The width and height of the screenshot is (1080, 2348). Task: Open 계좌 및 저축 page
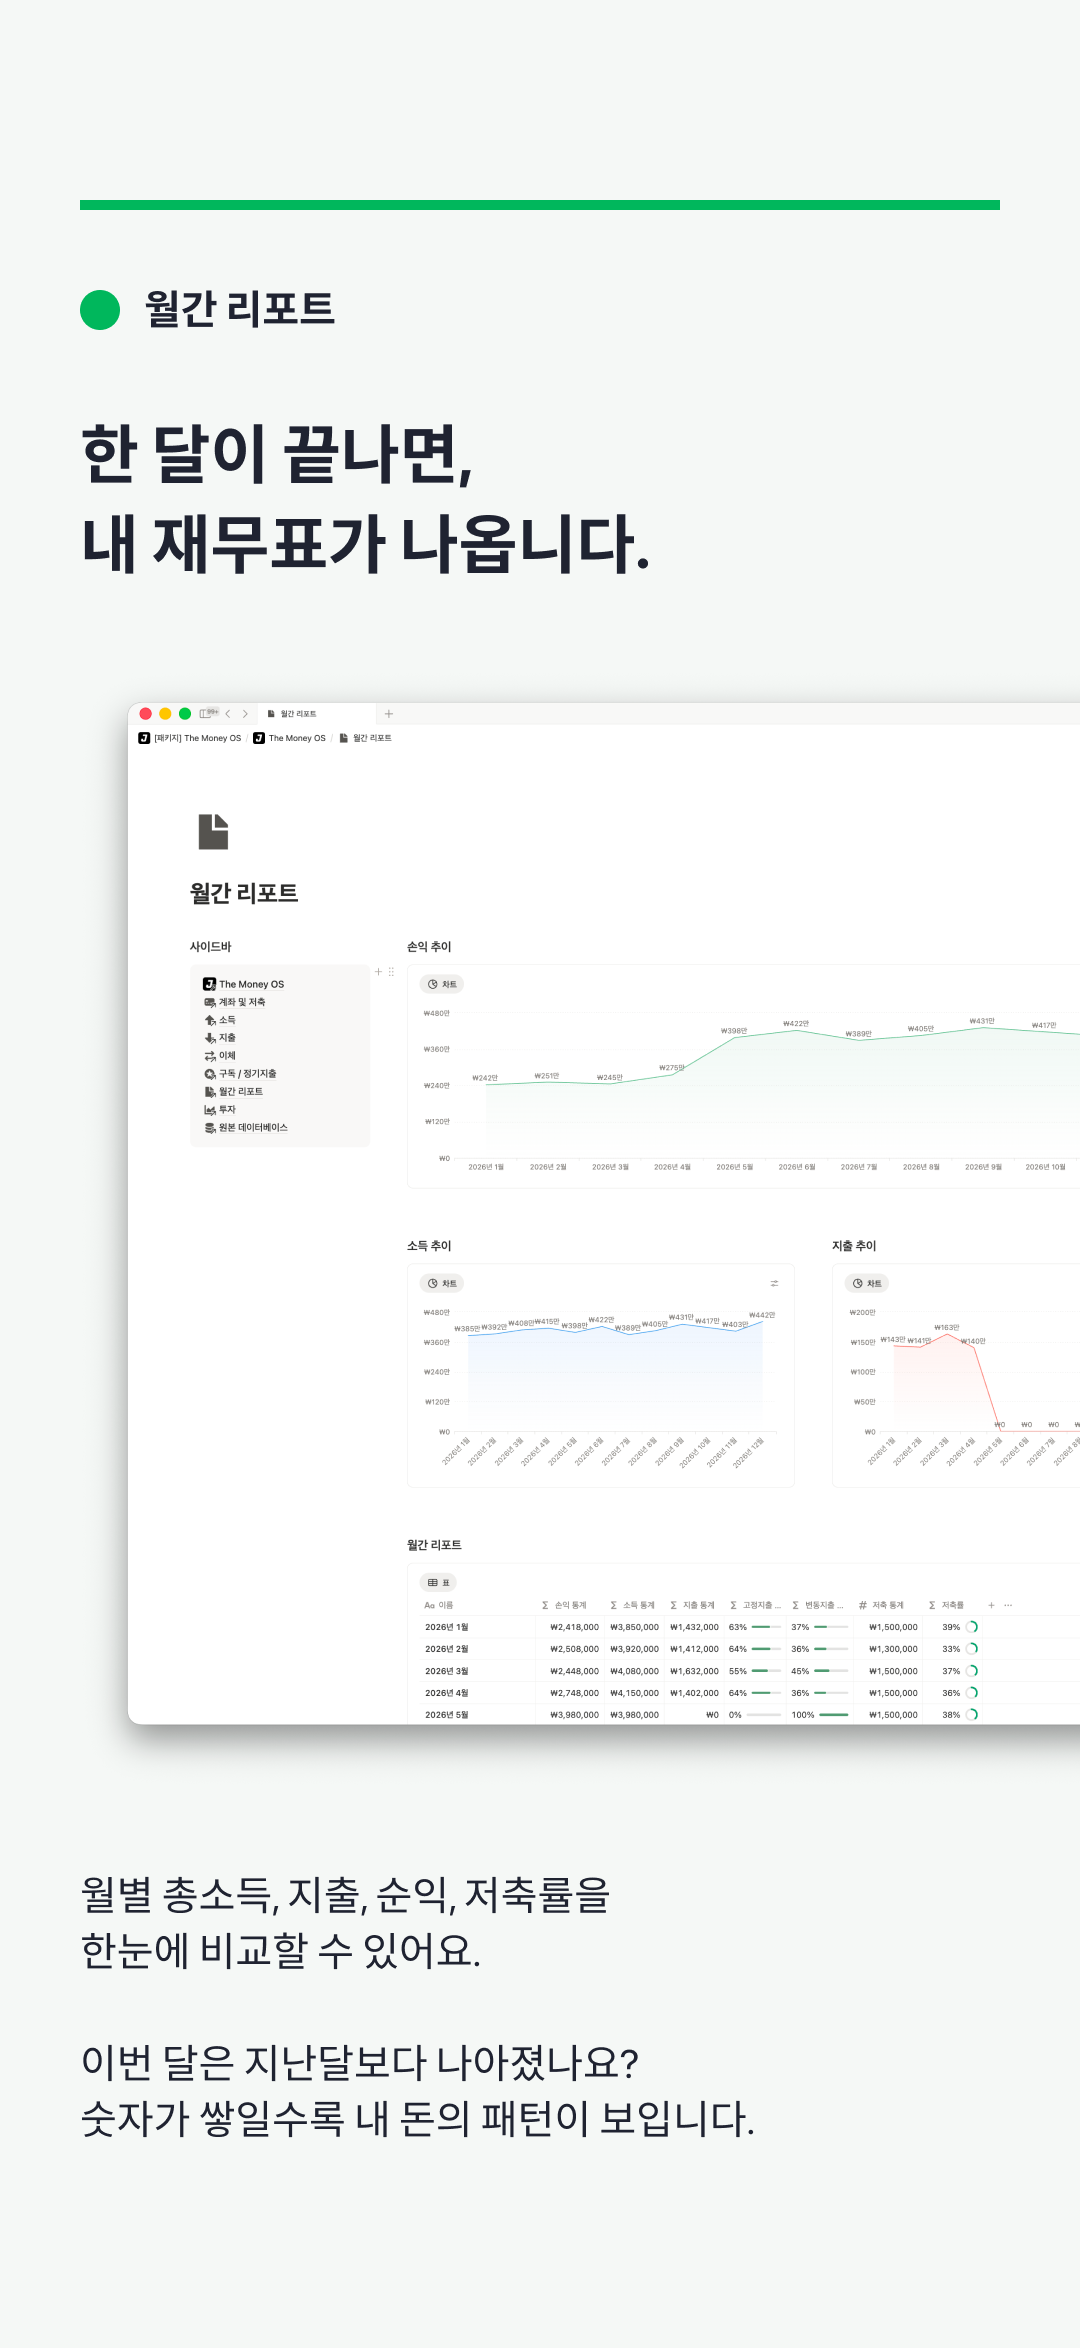tap(235, 1002)
